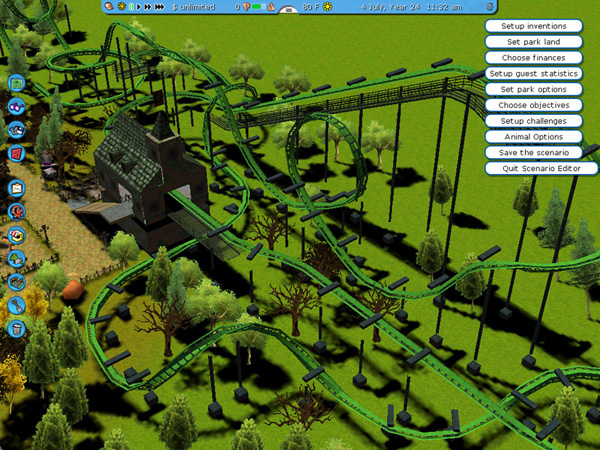
Task: Click the sun icon beside pause
Action: pos(121,7)
